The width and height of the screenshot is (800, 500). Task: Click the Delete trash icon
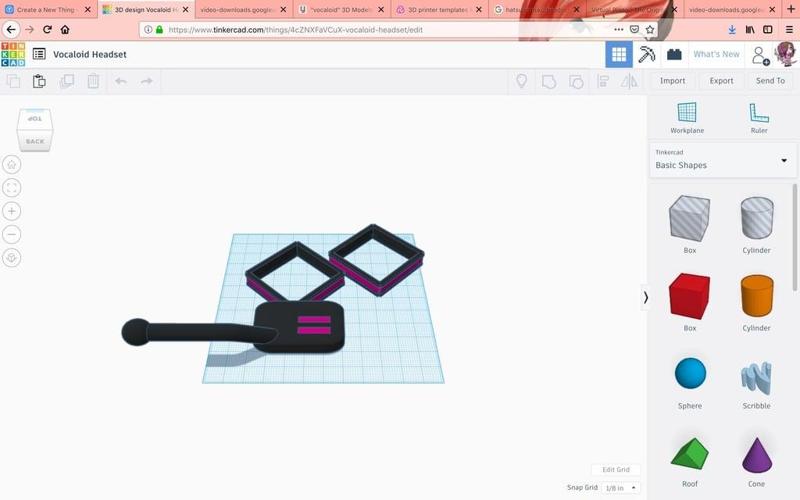tap(93, 81)
